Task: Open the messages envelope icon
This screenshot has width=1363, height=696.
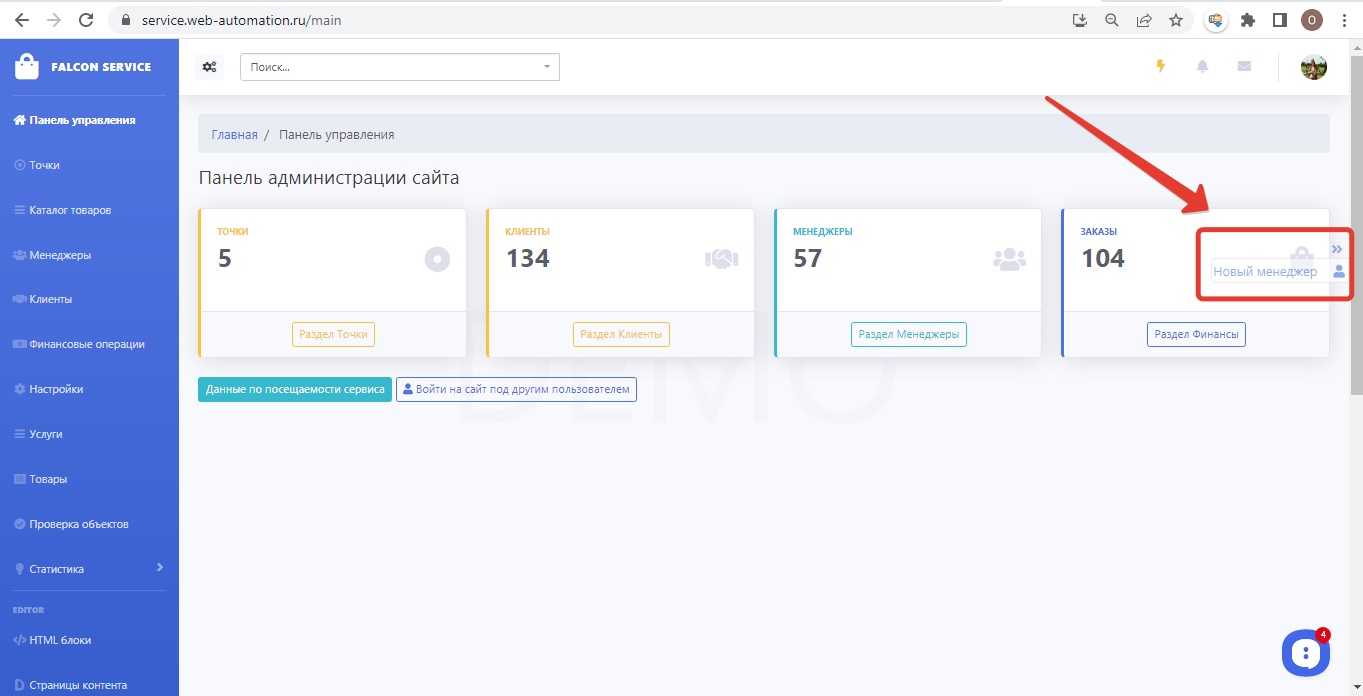Action: 1244,67
